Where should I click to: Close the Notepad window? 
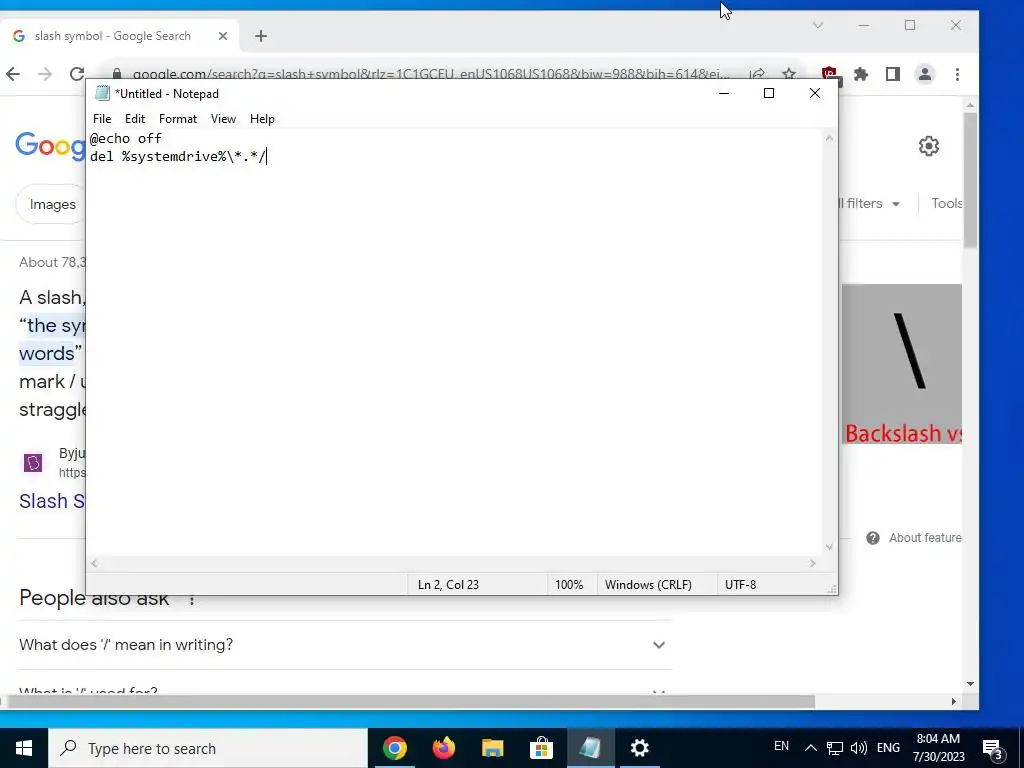pyautogui.click(x=814, y=93)
